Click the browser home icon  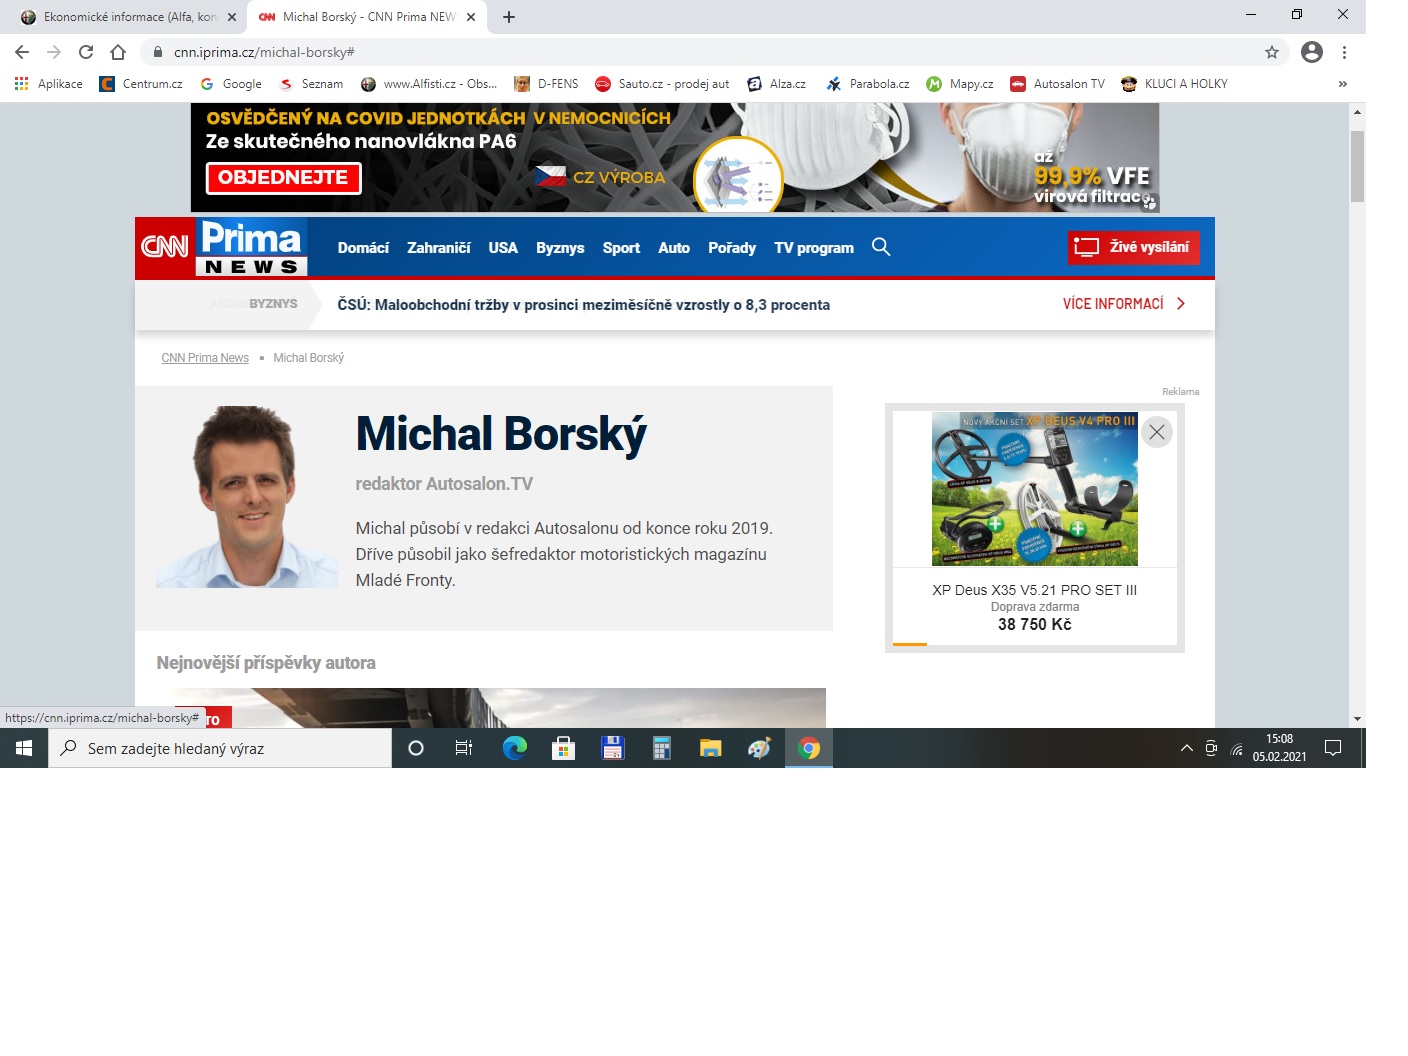pyautogui.click(x=118, y=52)
